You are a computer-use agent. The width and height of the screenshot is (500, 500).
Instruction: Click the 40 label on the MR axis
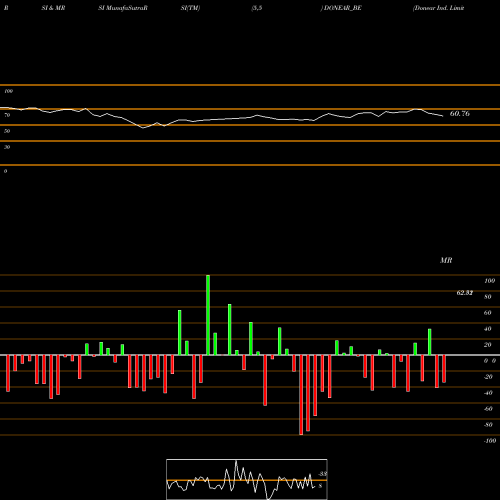(x=488, y=329)
